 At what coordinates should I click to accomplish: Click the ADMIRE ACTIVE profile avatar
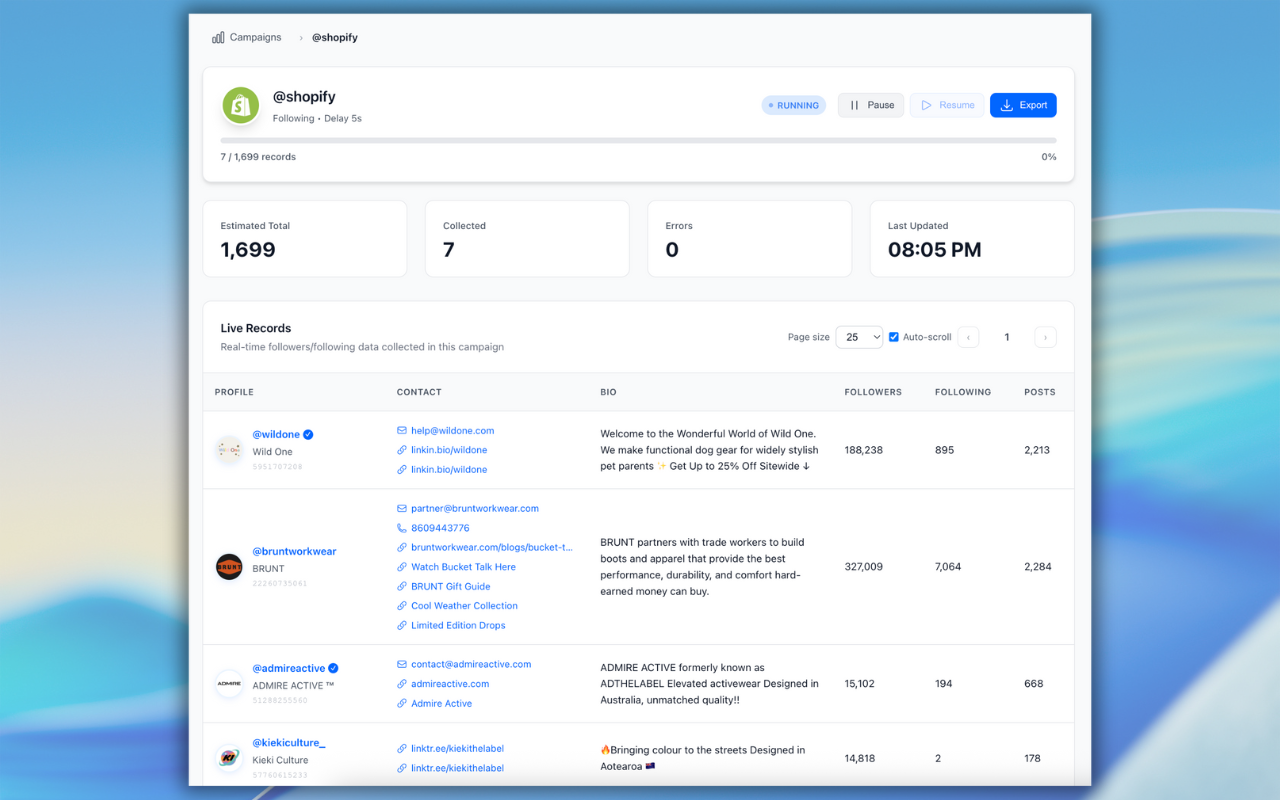pyautogui.click(x=229, y=684)
